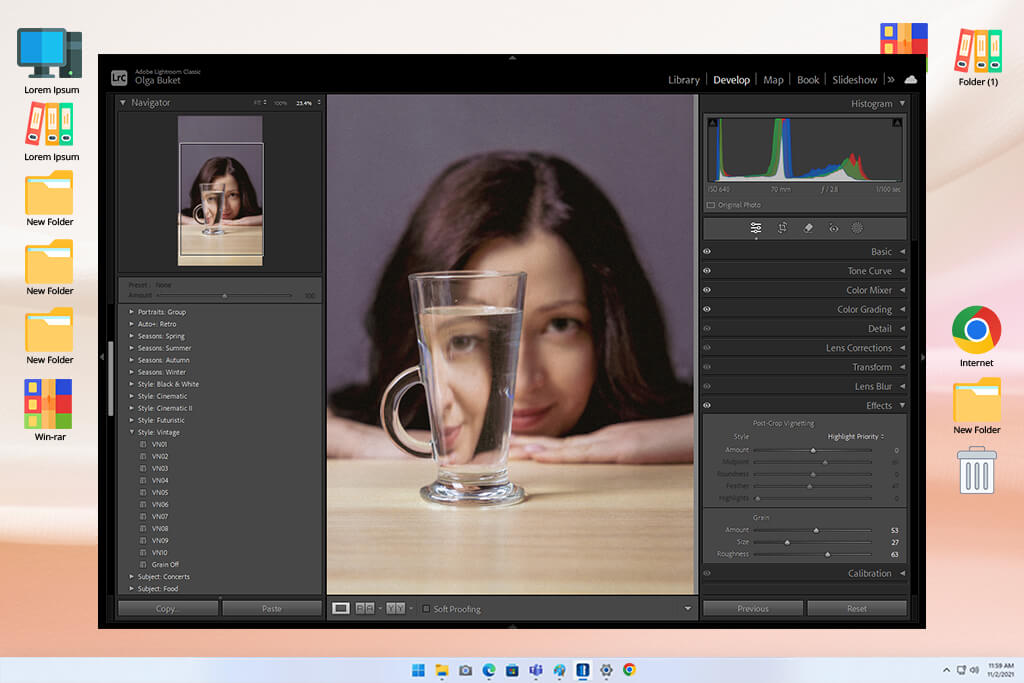Select the Healing eraser tool
The width and height of the screenshot is (1024, 683).
[808, 228]
